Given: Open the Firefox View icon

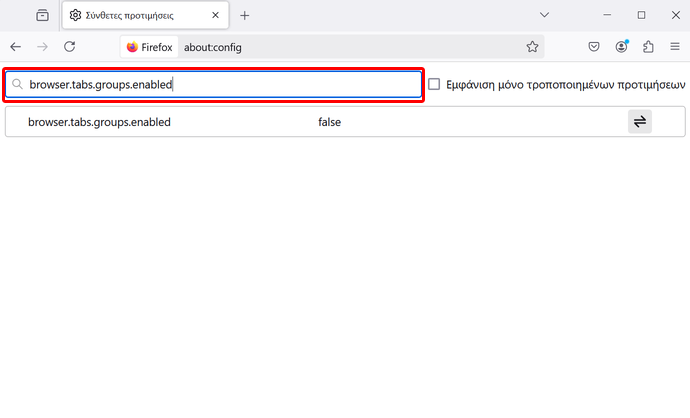Looking at the screenshot, I should coord(42,15).
